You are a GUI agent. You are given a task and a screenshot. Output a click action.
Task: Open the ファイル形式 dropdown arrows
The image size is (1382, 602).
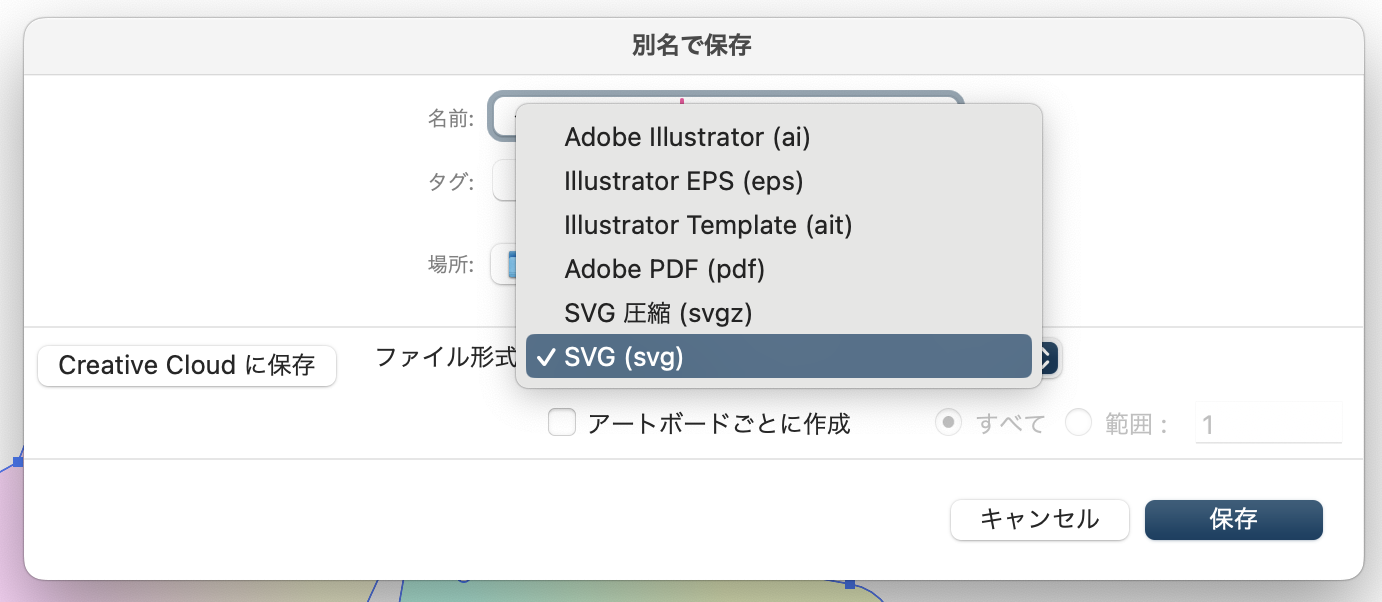tap(1048, 358)
